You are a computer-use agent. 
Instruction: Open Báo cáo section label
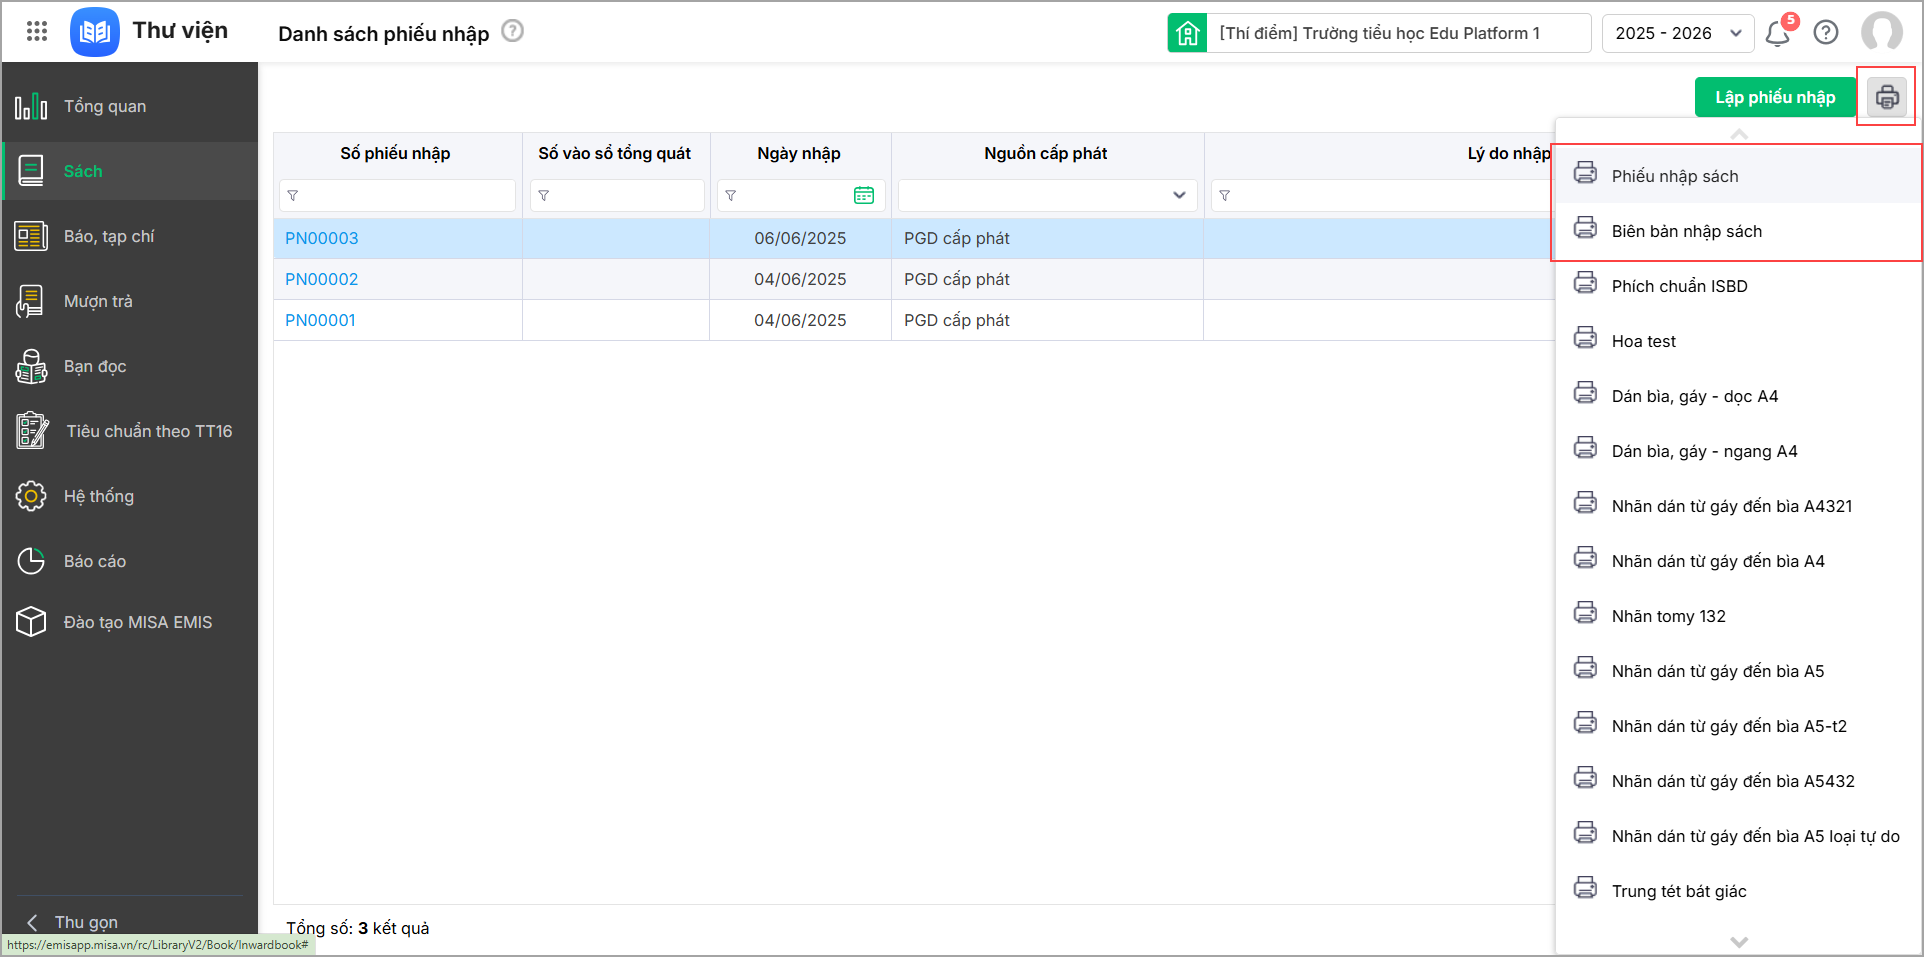[95, 561]
